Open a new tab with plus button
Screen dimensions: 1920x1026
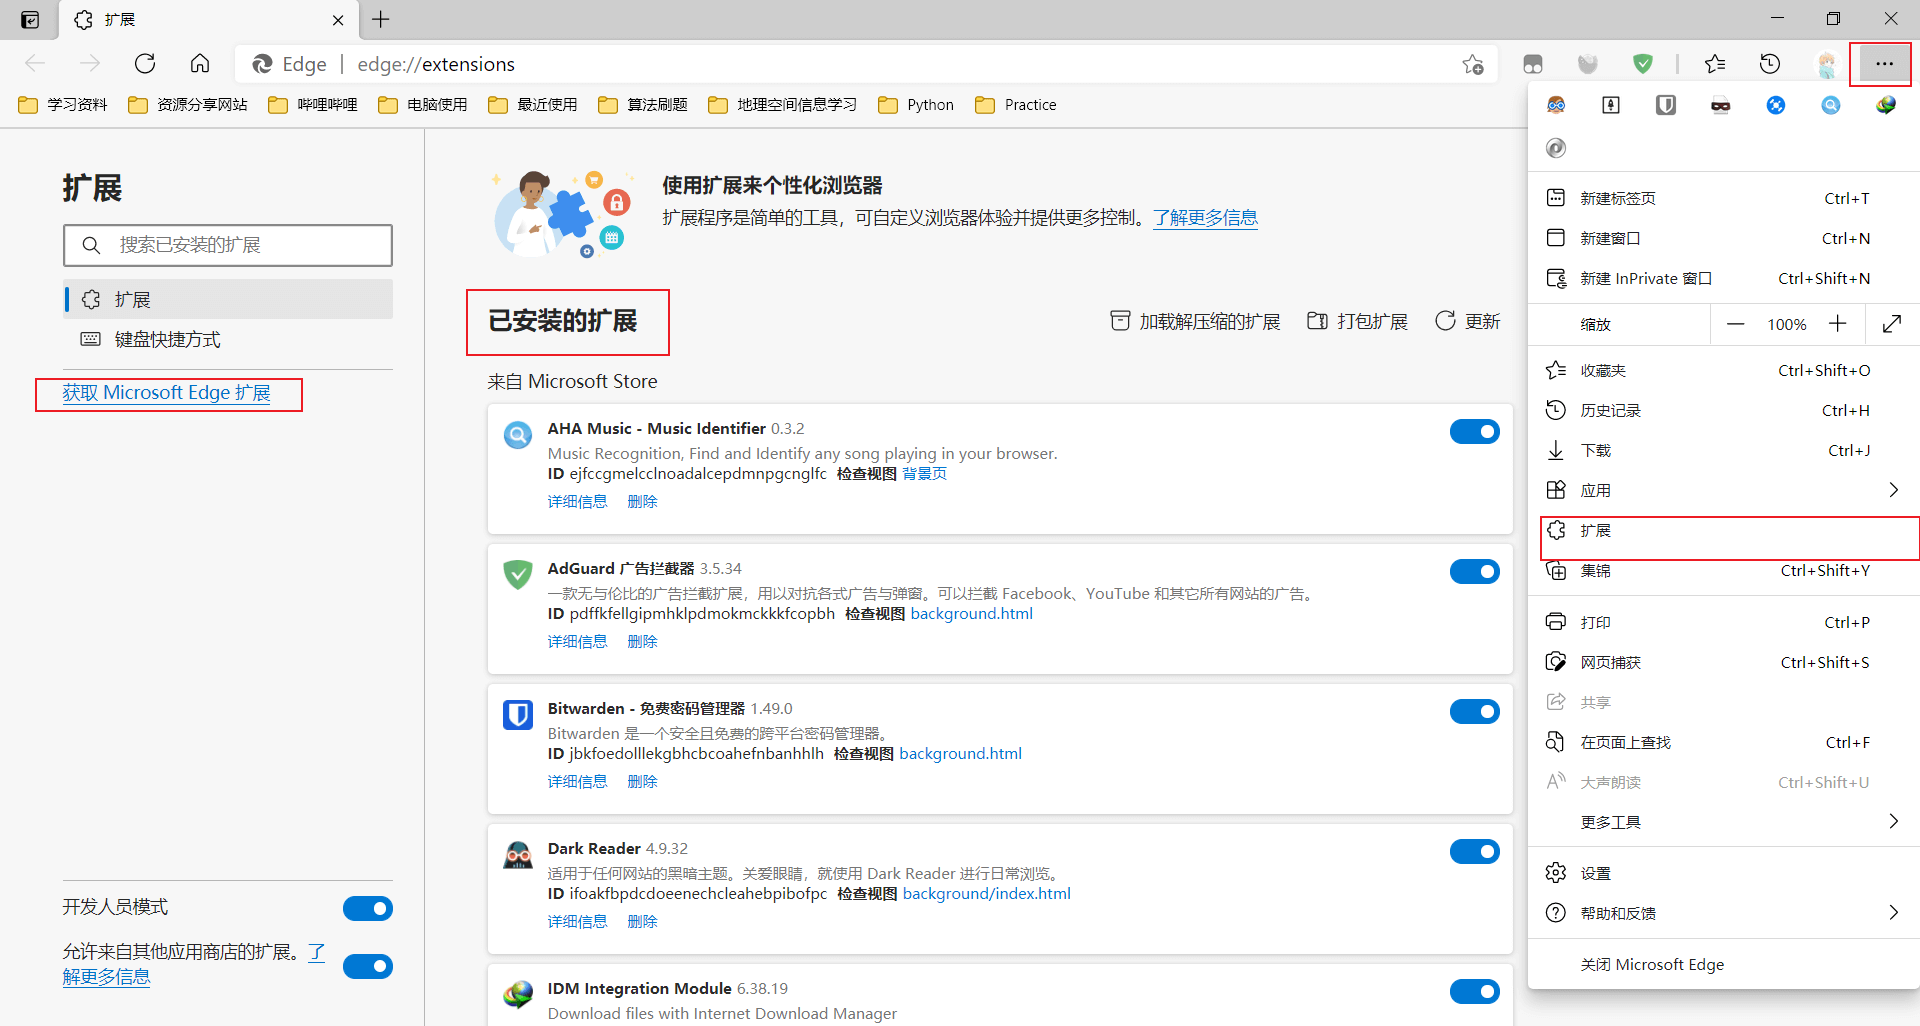click(381, 20)
